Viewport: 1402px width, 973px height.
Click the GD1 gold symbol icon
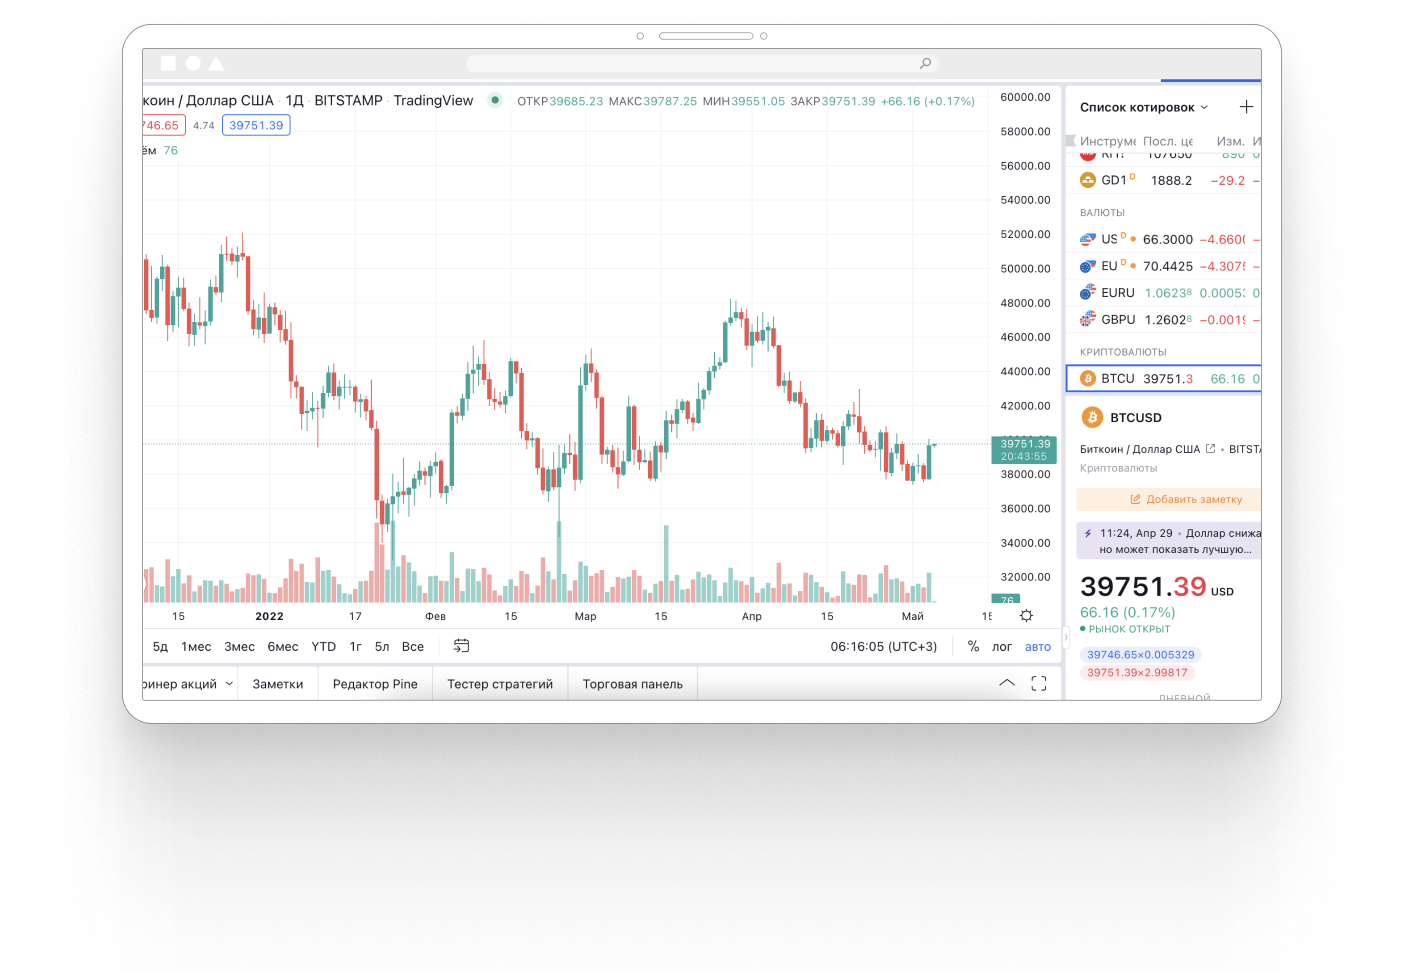pos(1088,180)
